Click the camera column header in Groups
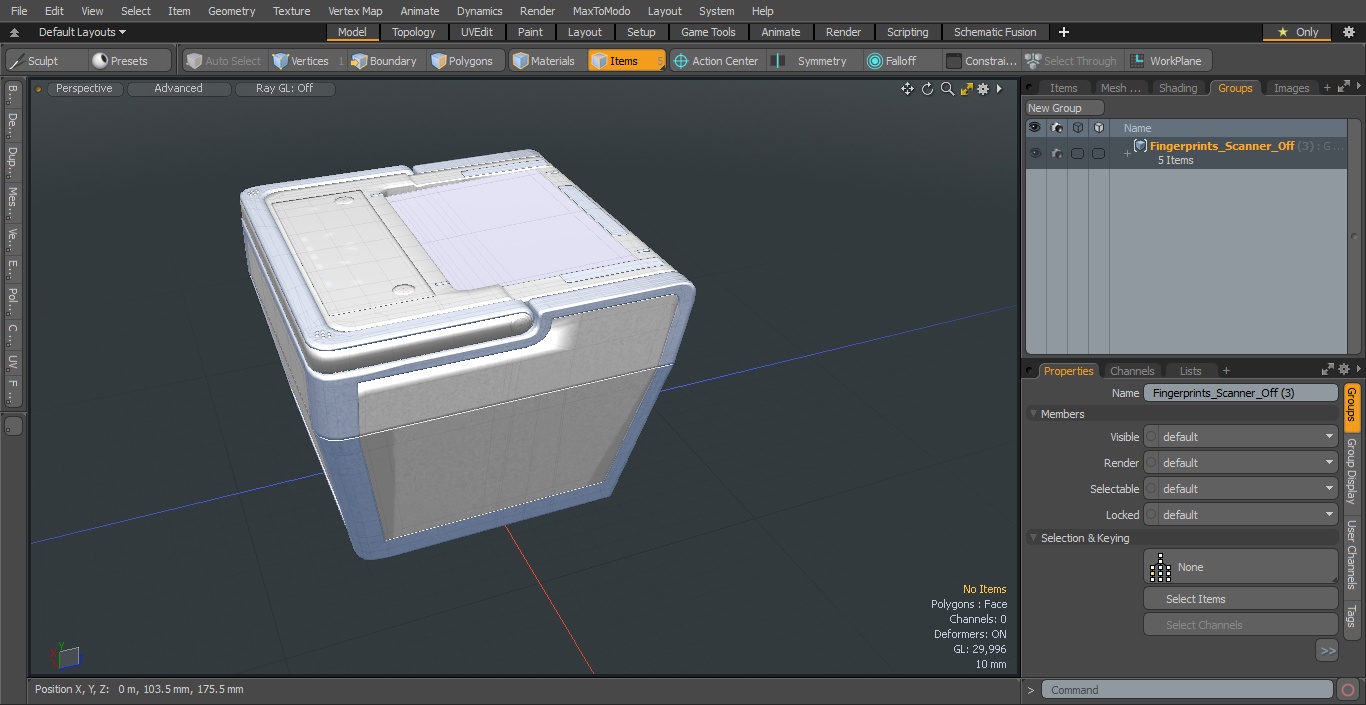This screenshot has width=1366, height=705. point(1056,128)
